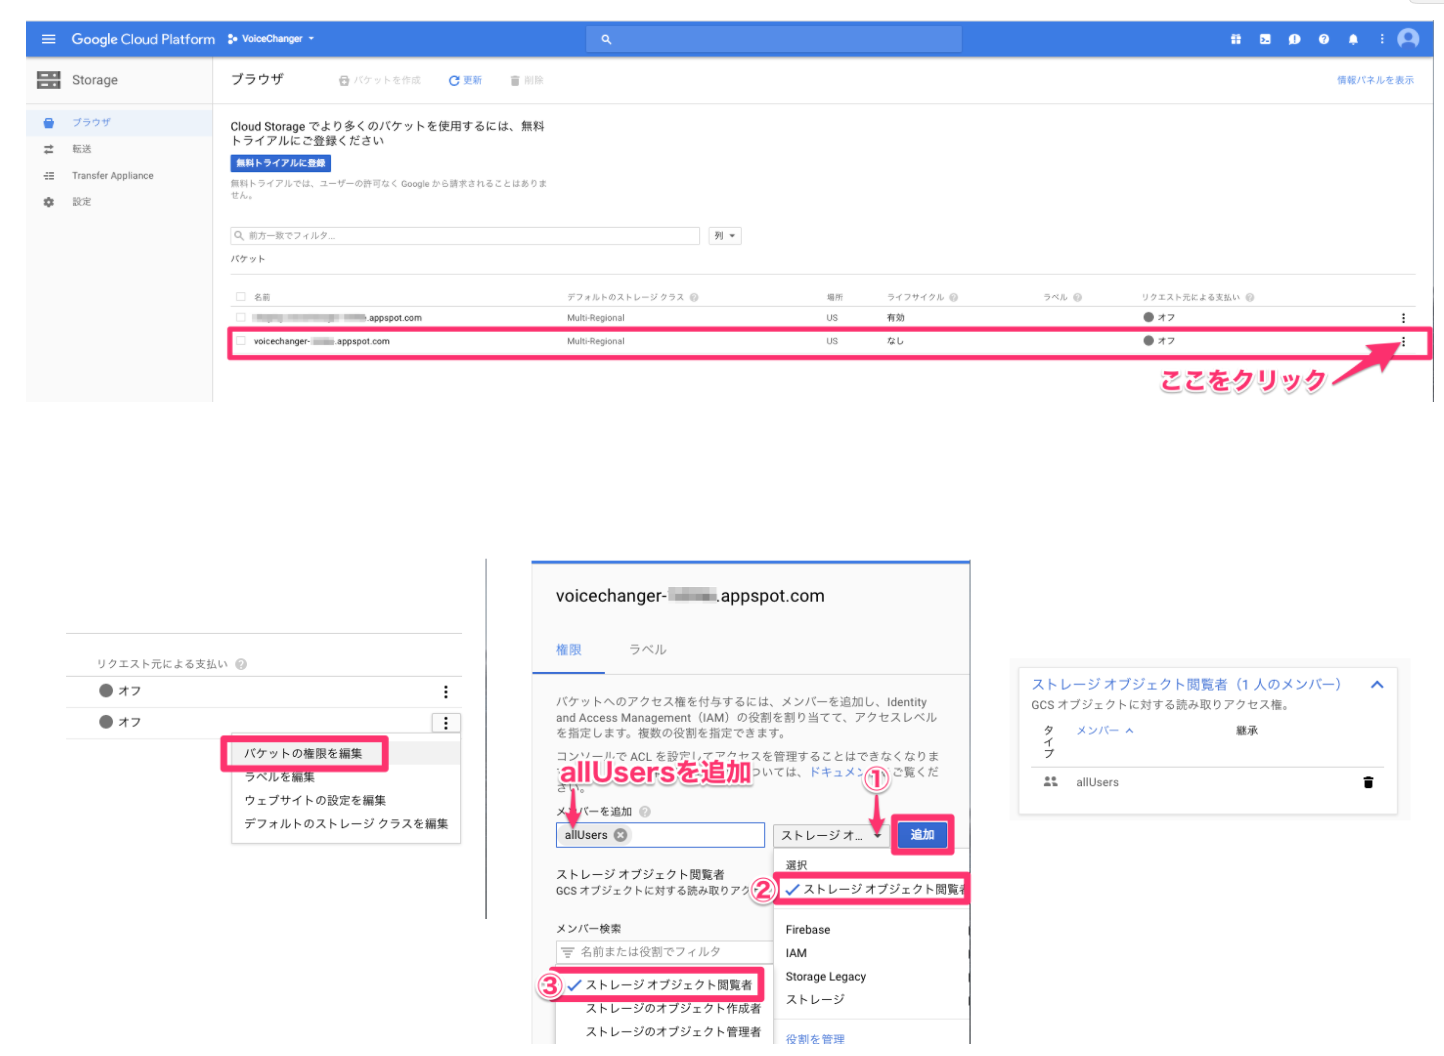Toggle the select-all checkbox beside 名前
1444x1056 pixels.
click(240, 297)
